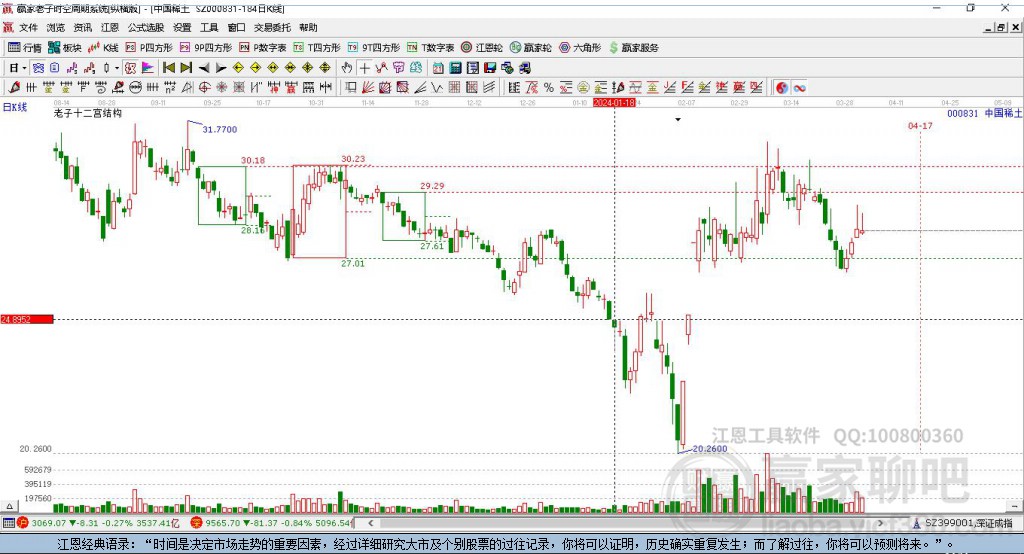Click the black right arrow icon
Screen dimensions: 1024x554
click(221, 68)
